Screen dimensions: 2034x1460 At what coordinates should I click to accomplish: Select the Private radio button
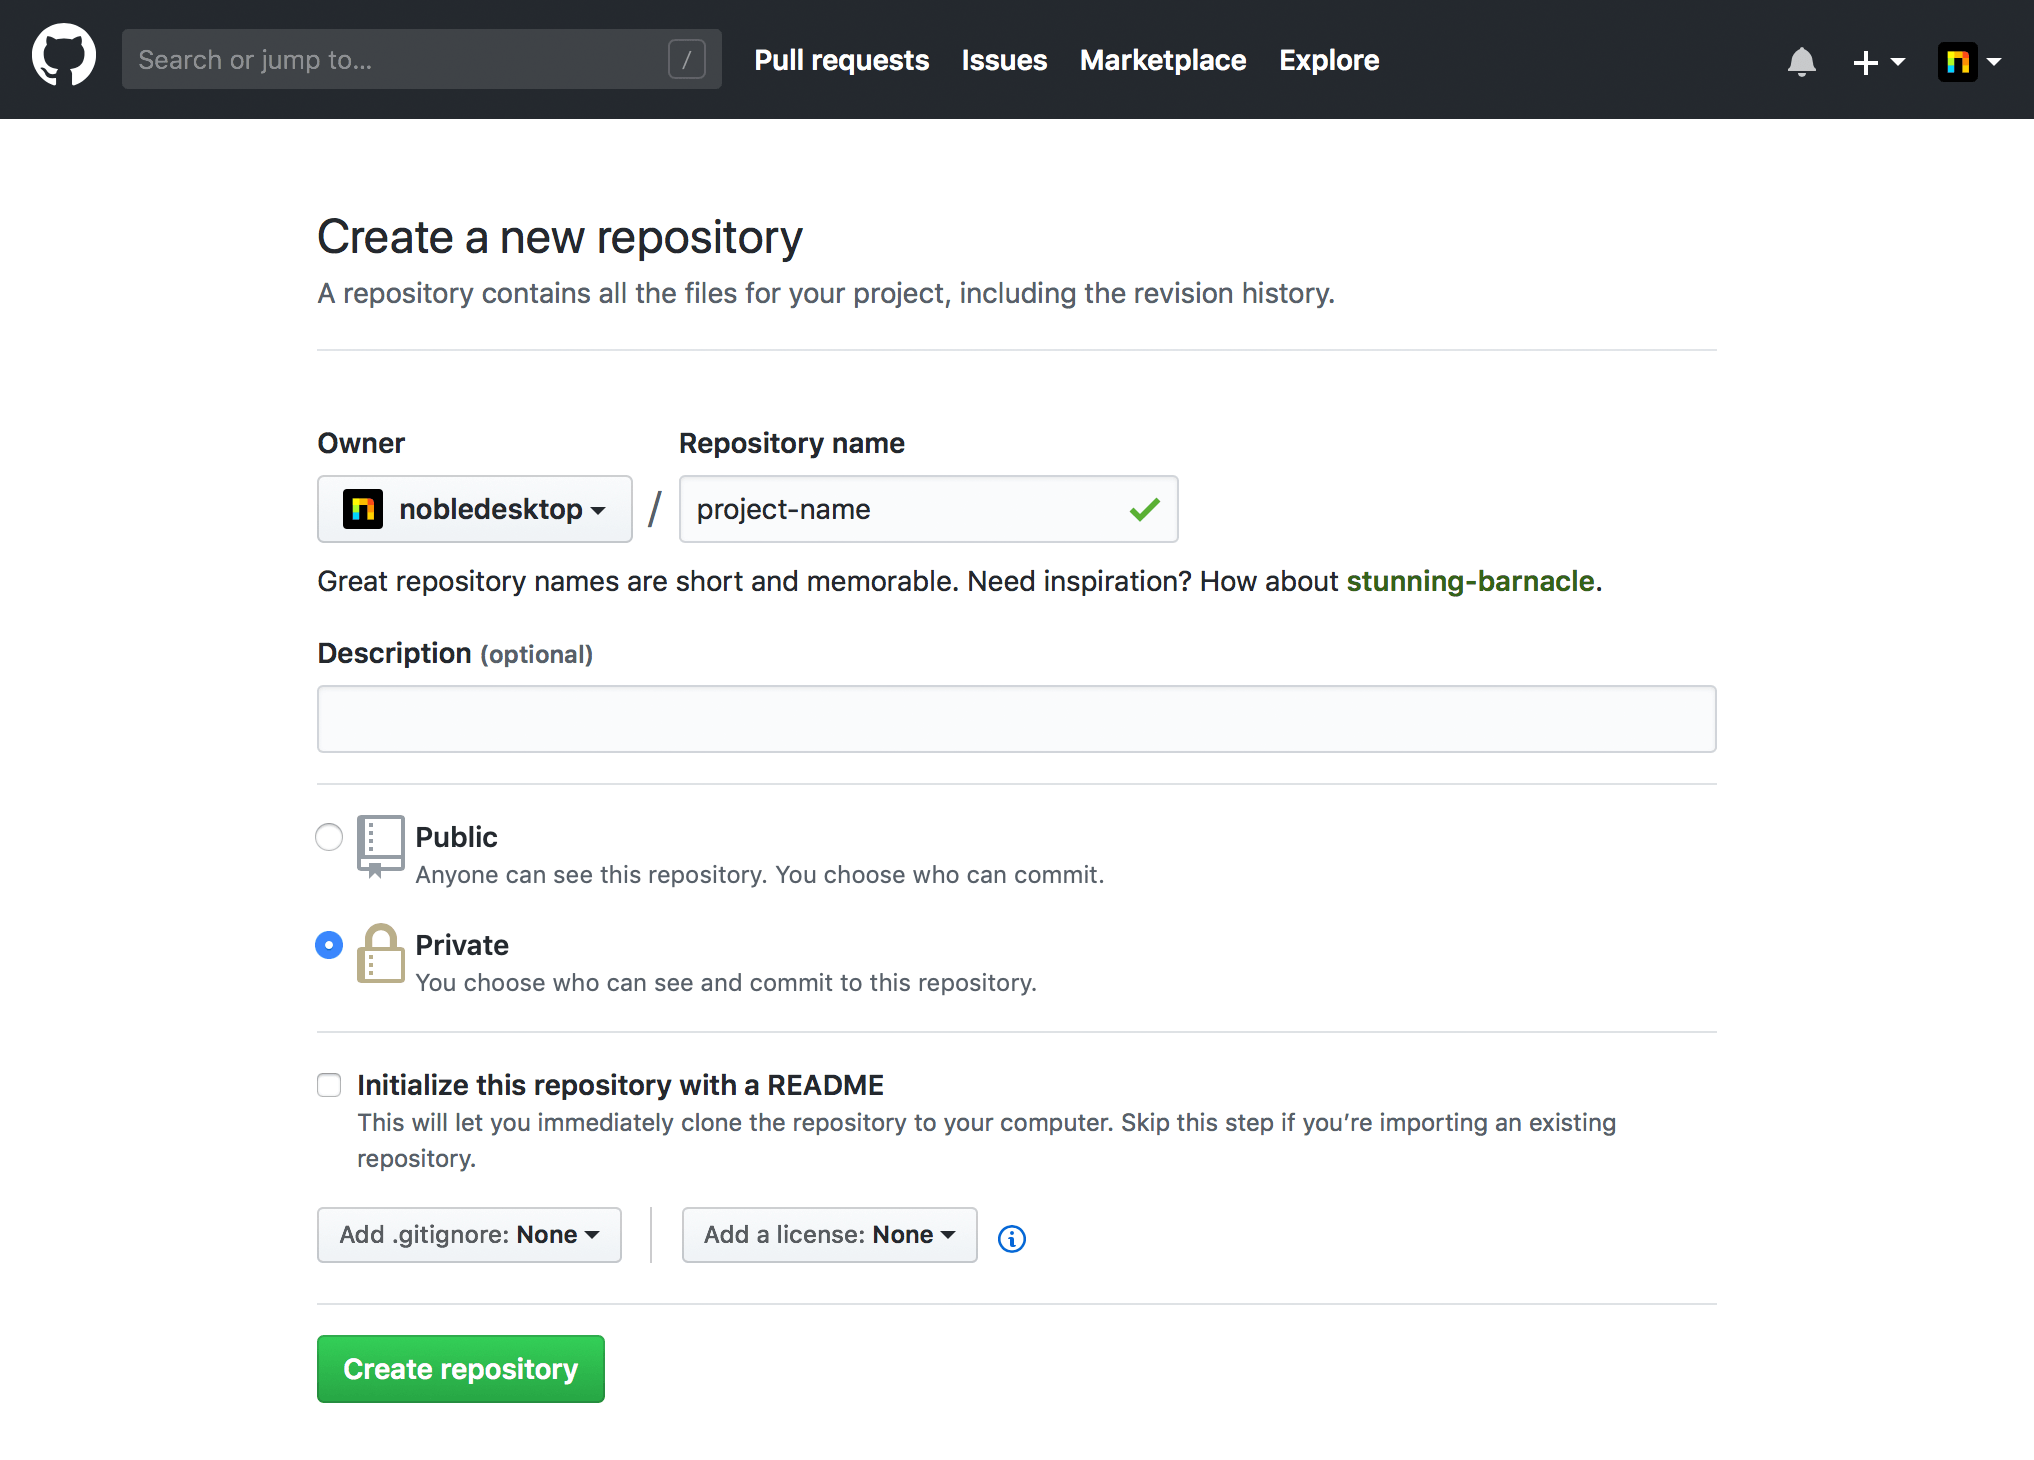(329, 945)
